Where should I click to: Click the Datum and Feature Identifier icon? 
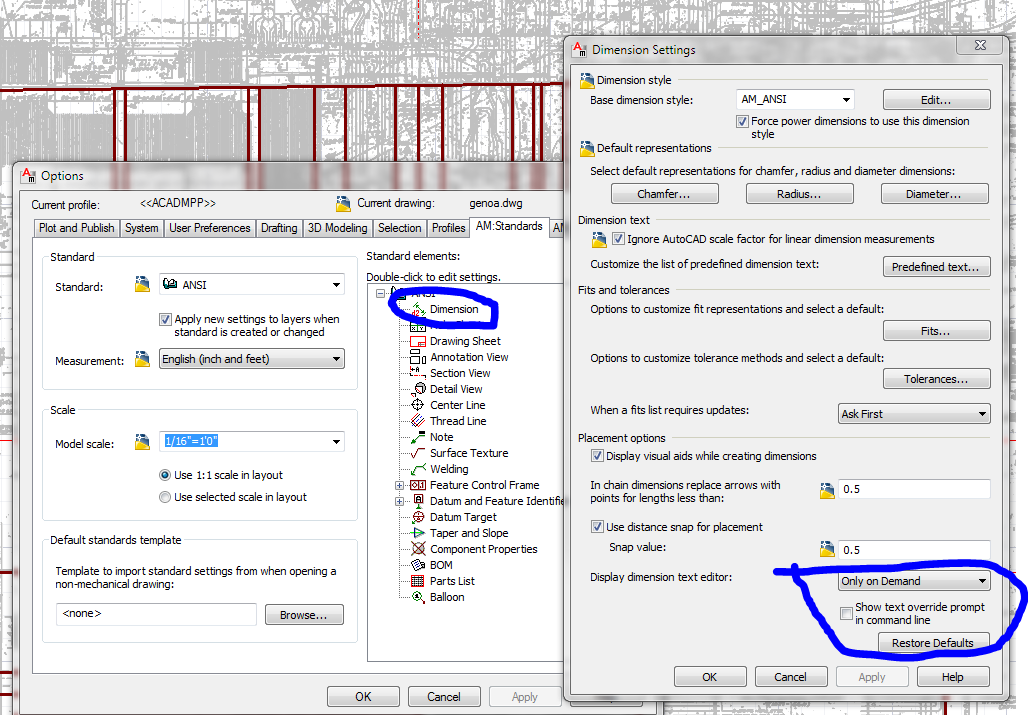[x=418, y=501]
